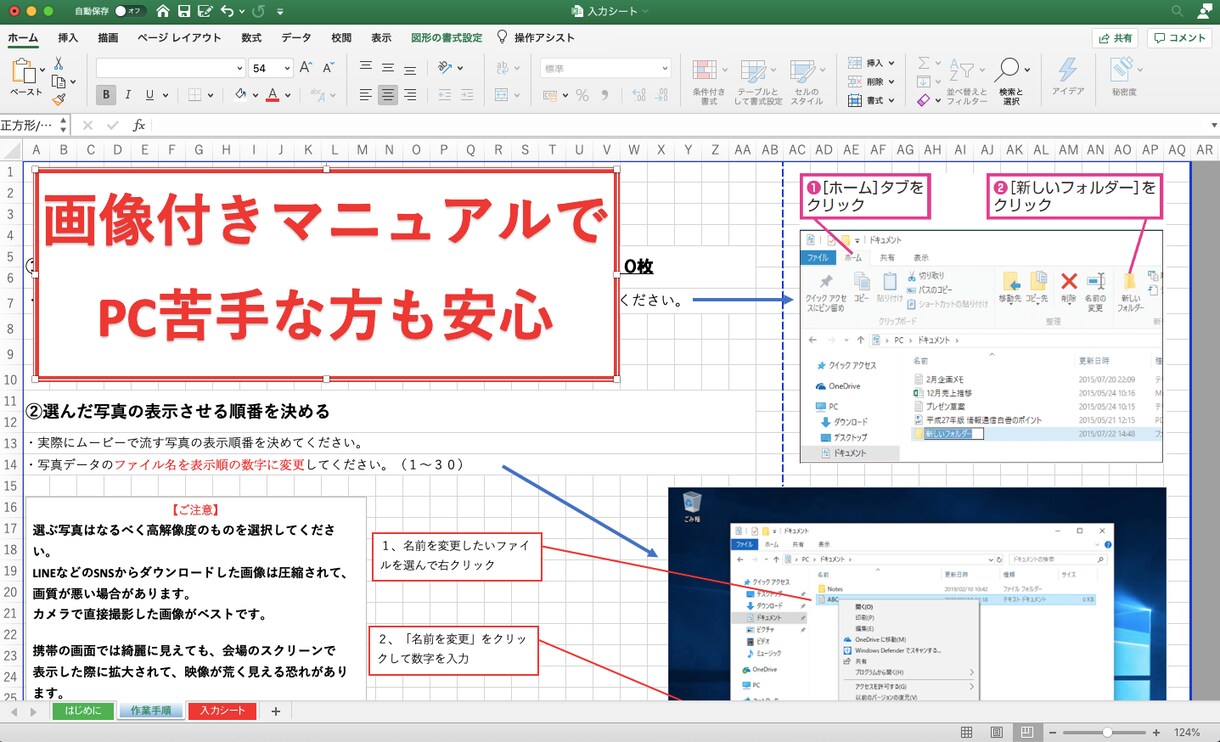
Task: Open Format as Table (テーブルとして書式設定)
Action: point(758,81)
